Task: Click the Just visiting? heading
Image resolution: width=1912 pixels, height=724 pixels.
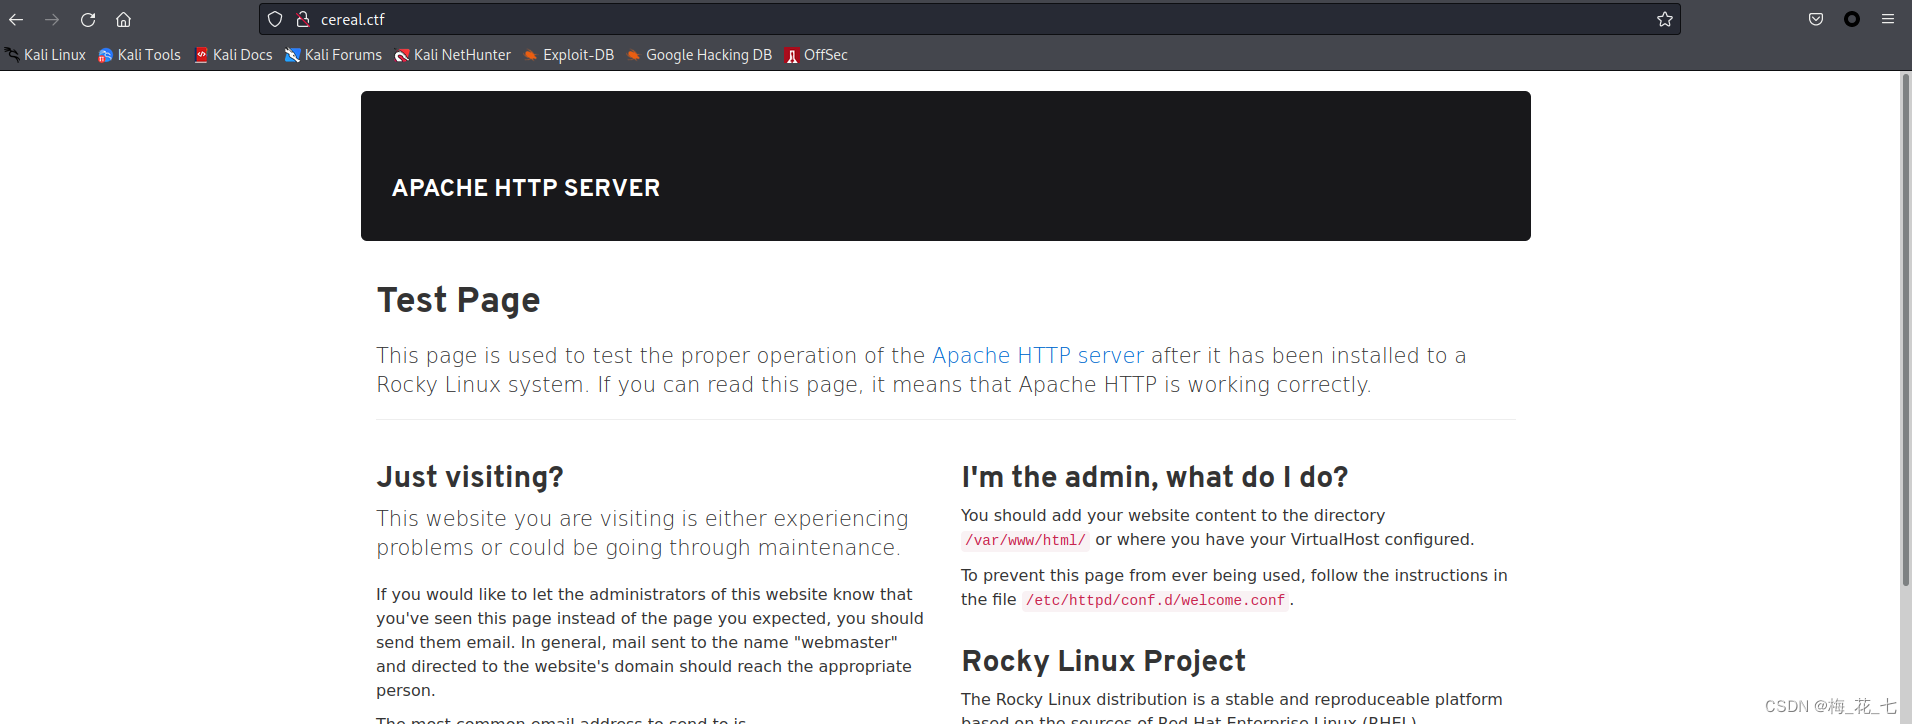Action: pyautogui.click(x=470, y=477)
